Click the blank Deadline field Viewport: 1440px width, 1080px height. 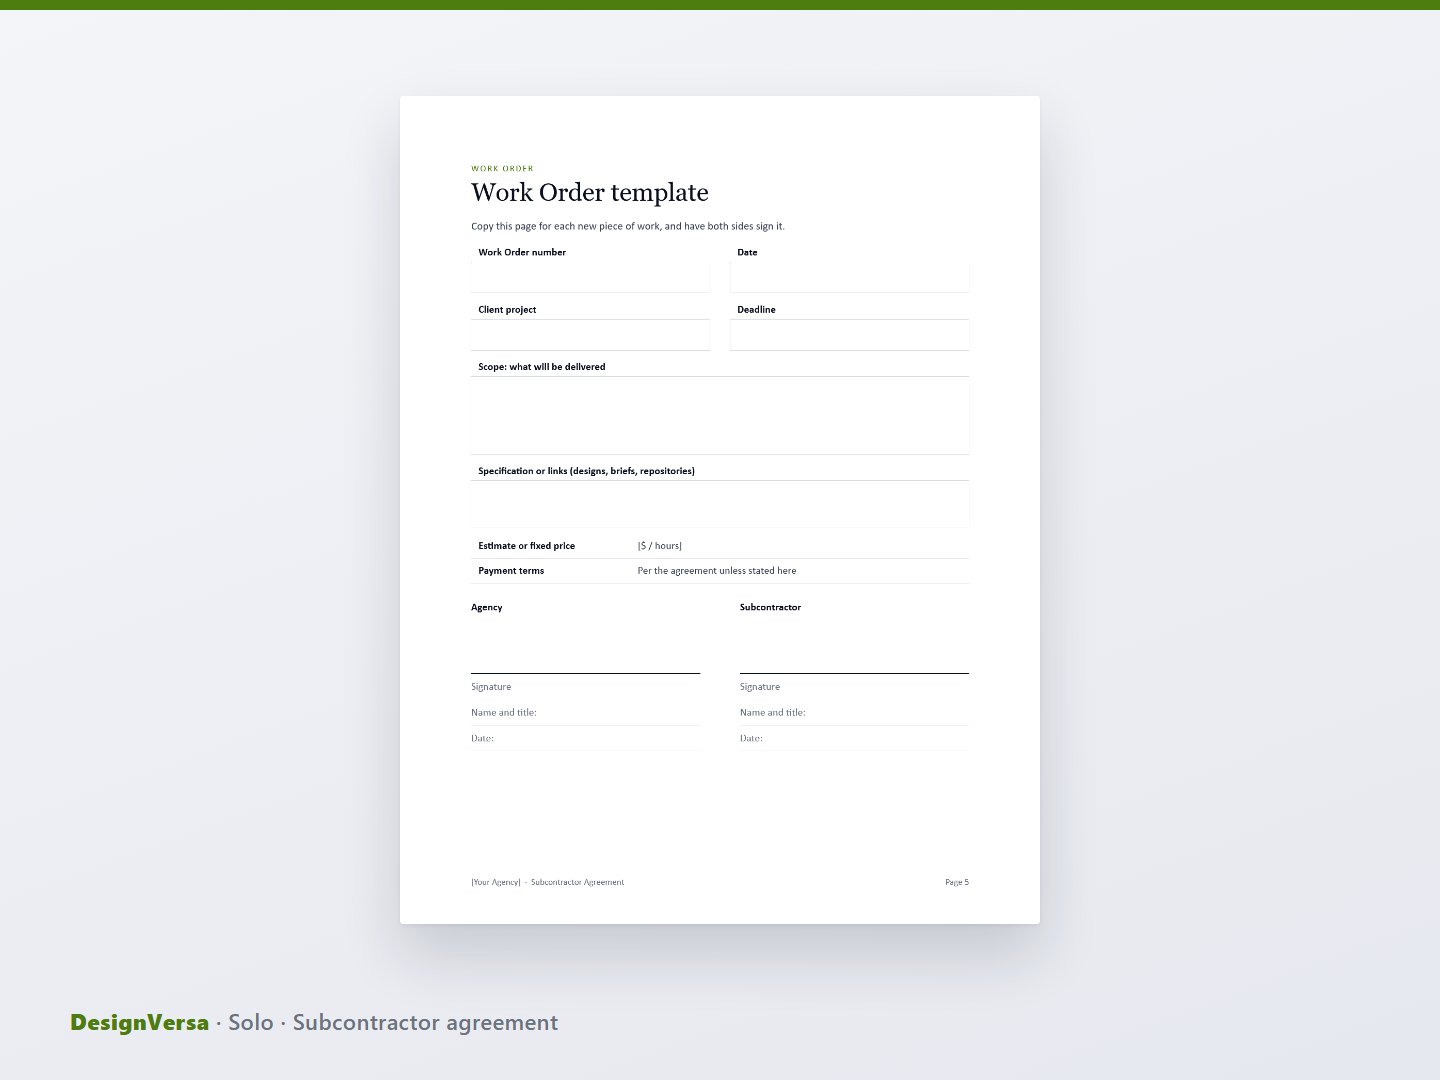pyautogui.click(x=849, y=335)
